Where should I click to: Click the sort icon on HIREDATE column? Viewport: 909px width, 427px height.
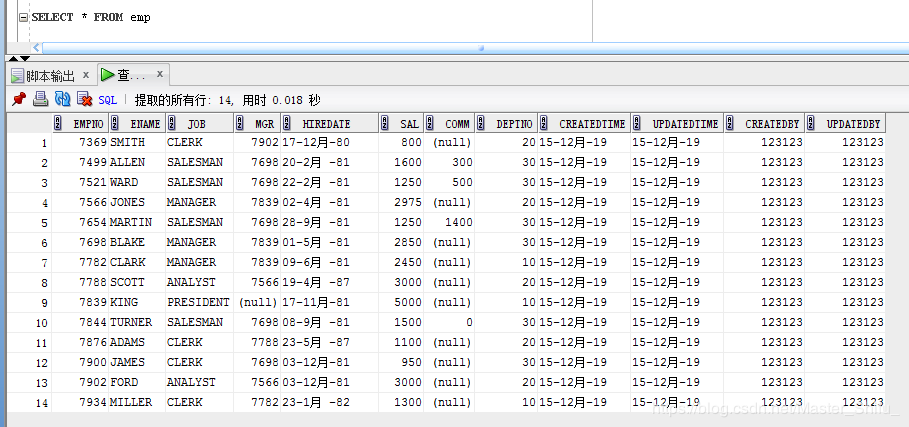coord(286,123)
